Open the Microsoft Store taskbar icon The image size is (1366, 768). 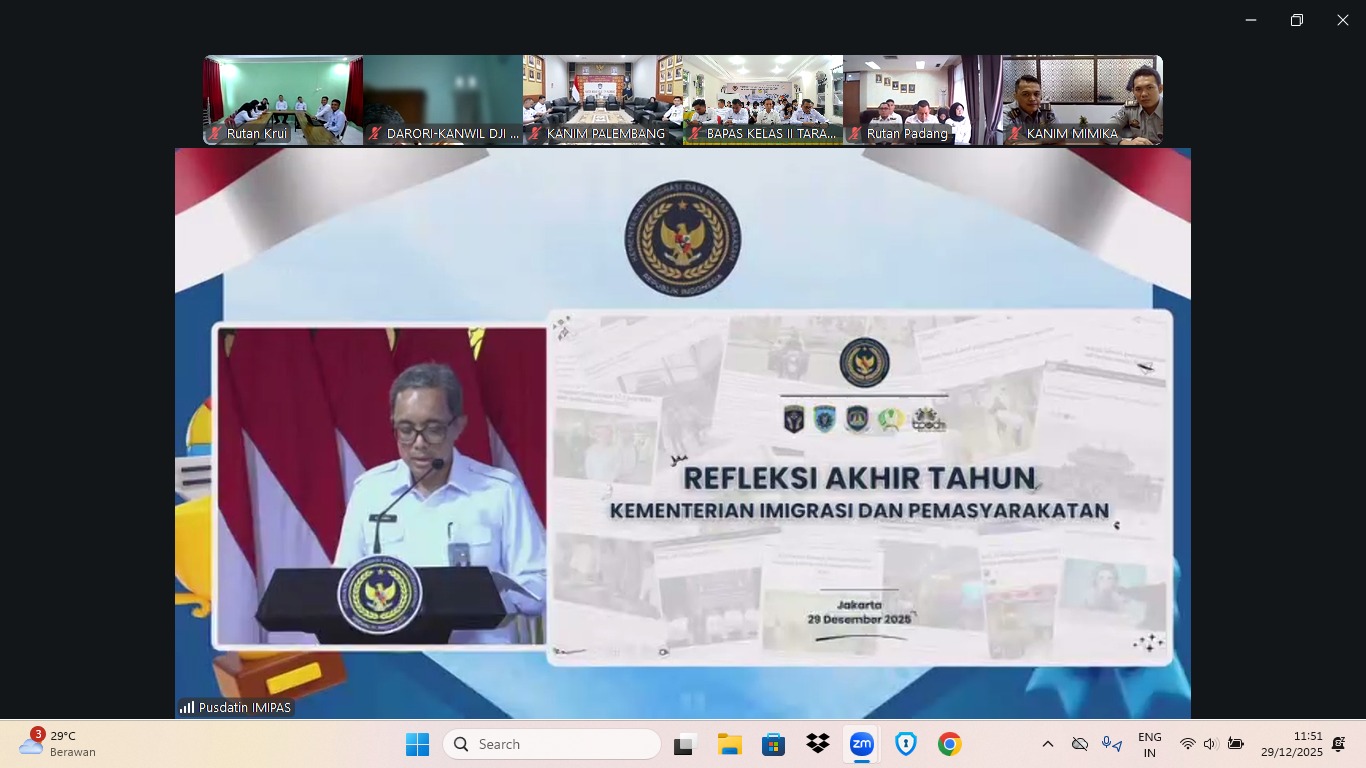pyautogui.click(x=773, y=744)
